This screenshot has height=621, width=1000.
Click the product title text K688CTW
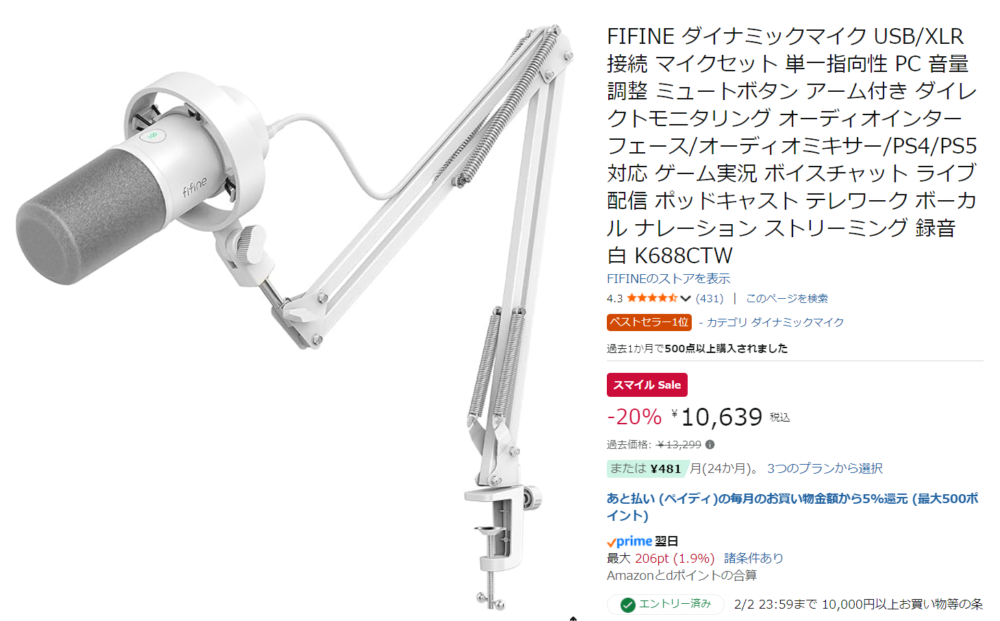pyautogui.click(x=683, y=256)
